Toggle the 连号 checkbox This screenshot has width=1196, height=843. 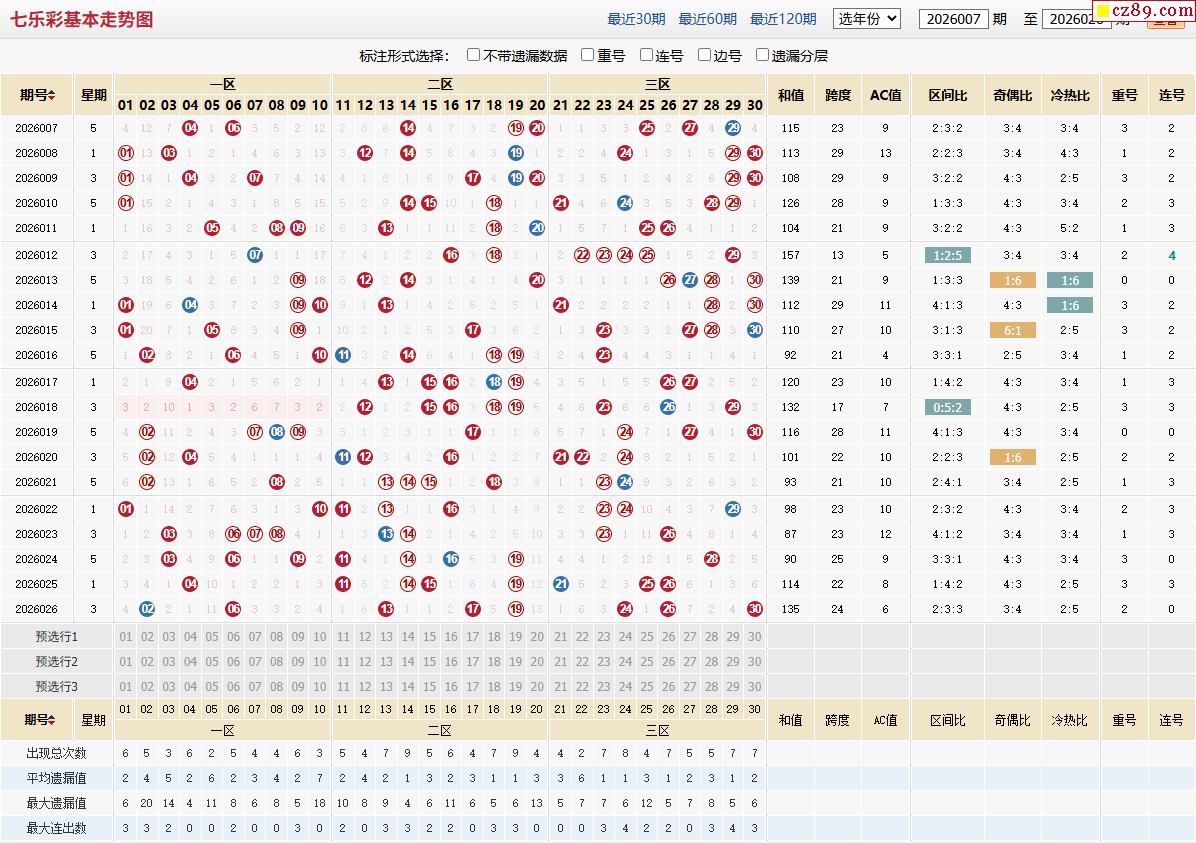tap(646, 55)
